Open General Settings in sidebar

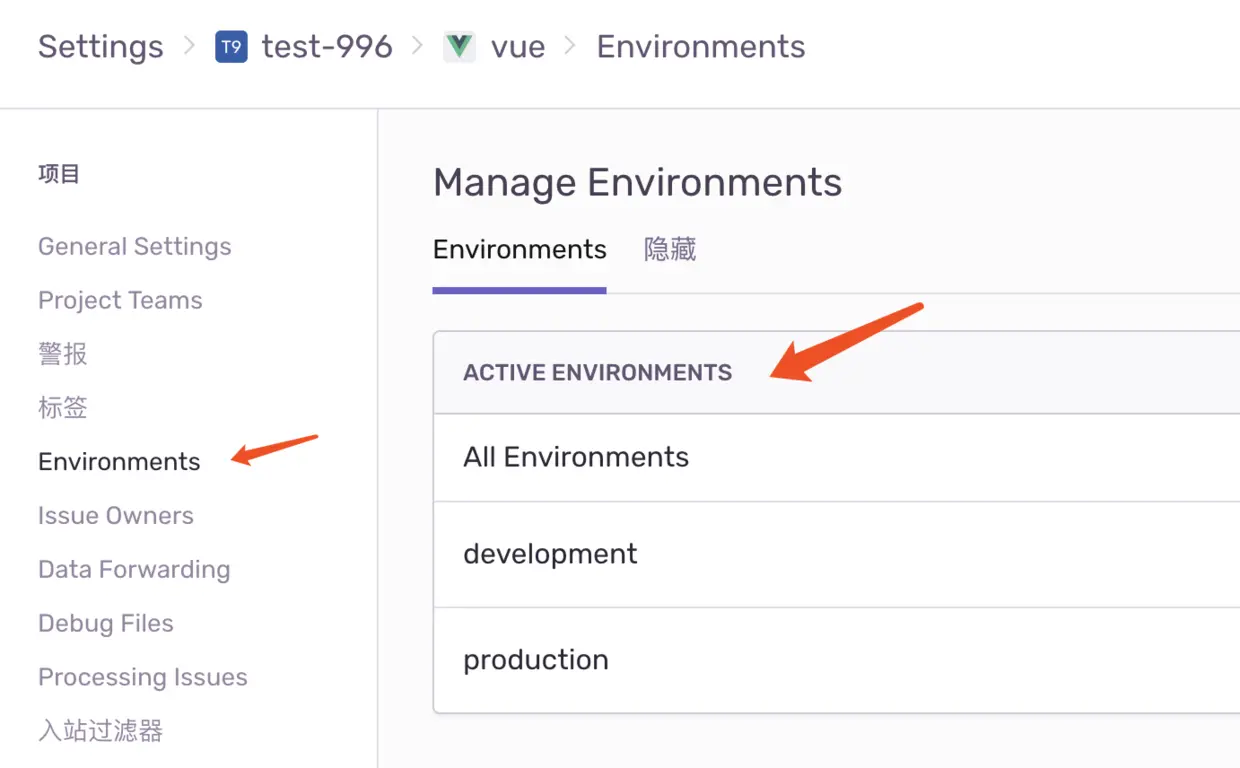coord(134,247)
